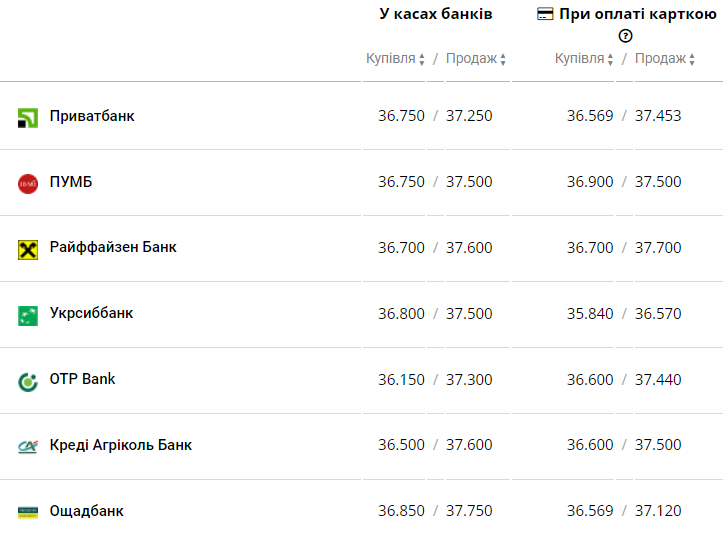Open the Райффайзен Банк link
Screen dimensions: 723x533
click(113, 247)
